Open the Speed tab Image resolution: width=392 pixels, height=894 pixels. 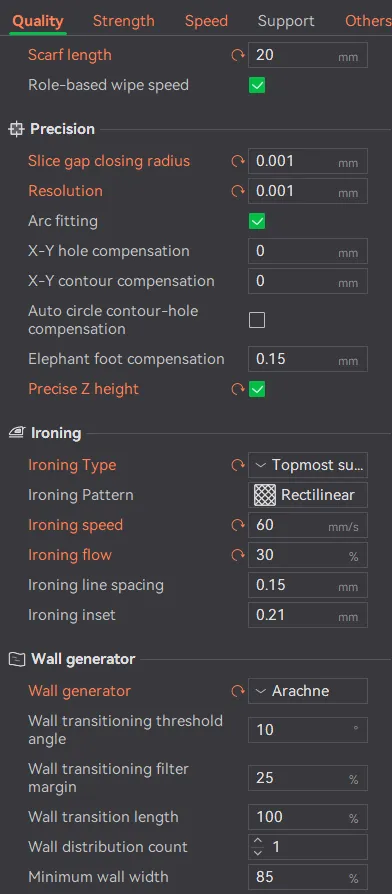tap(206, 21)
